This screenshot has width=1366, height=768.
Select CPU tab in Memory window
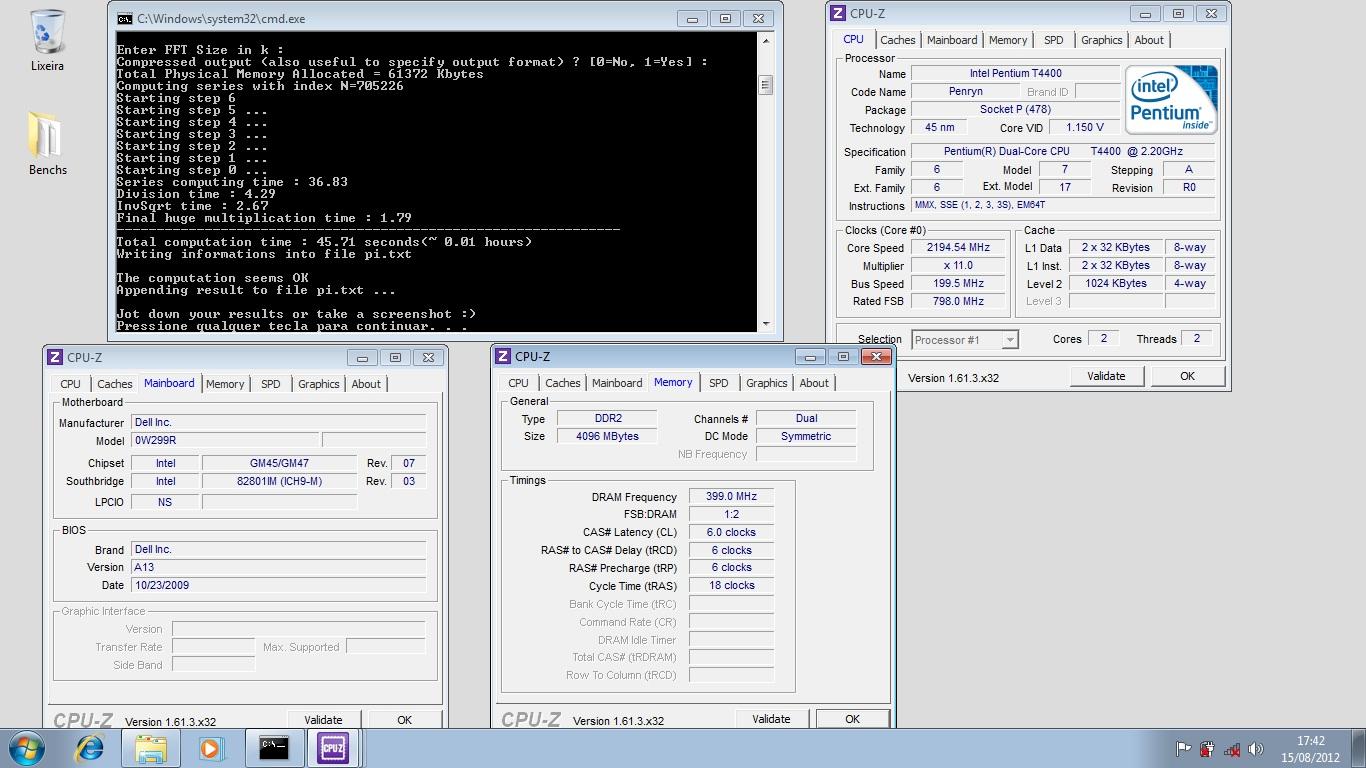pyautogui.click(x=518, y=383)
